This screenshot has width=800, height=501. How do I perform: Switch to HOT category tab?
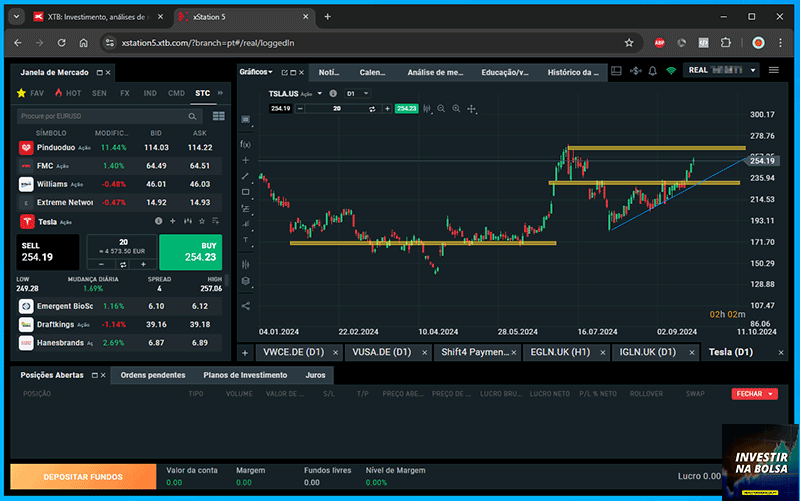(x=68, y=93)
